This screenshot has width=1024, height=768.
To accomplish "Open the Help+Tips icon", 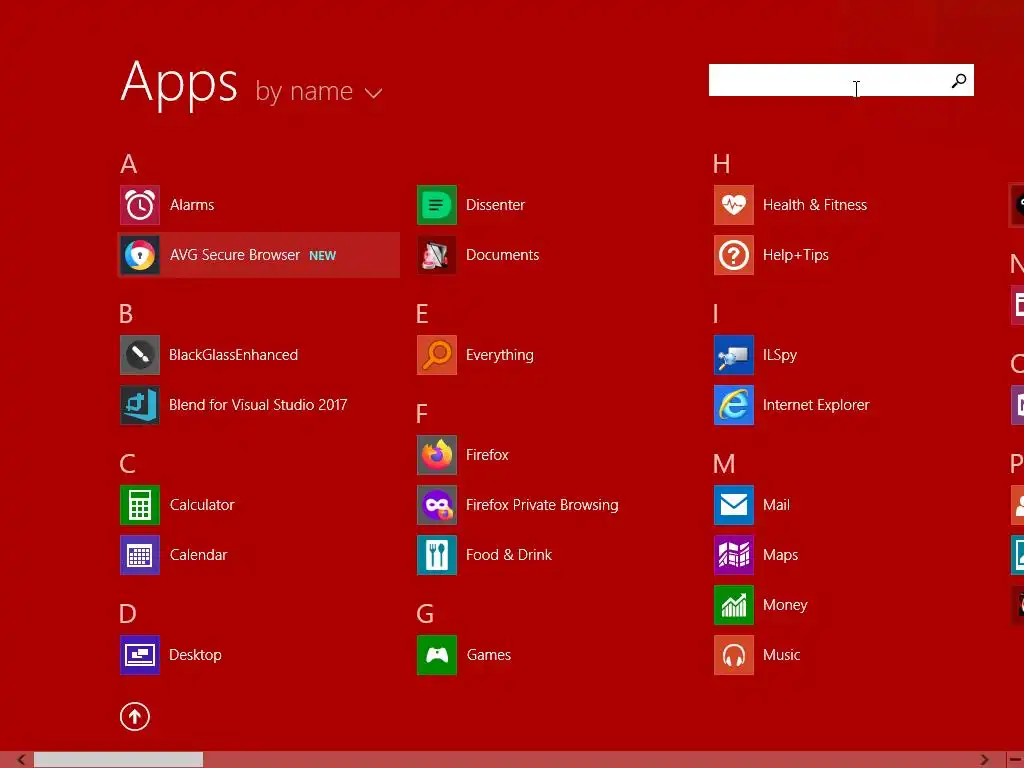I will pyautogui.click(x=734, y=255).
